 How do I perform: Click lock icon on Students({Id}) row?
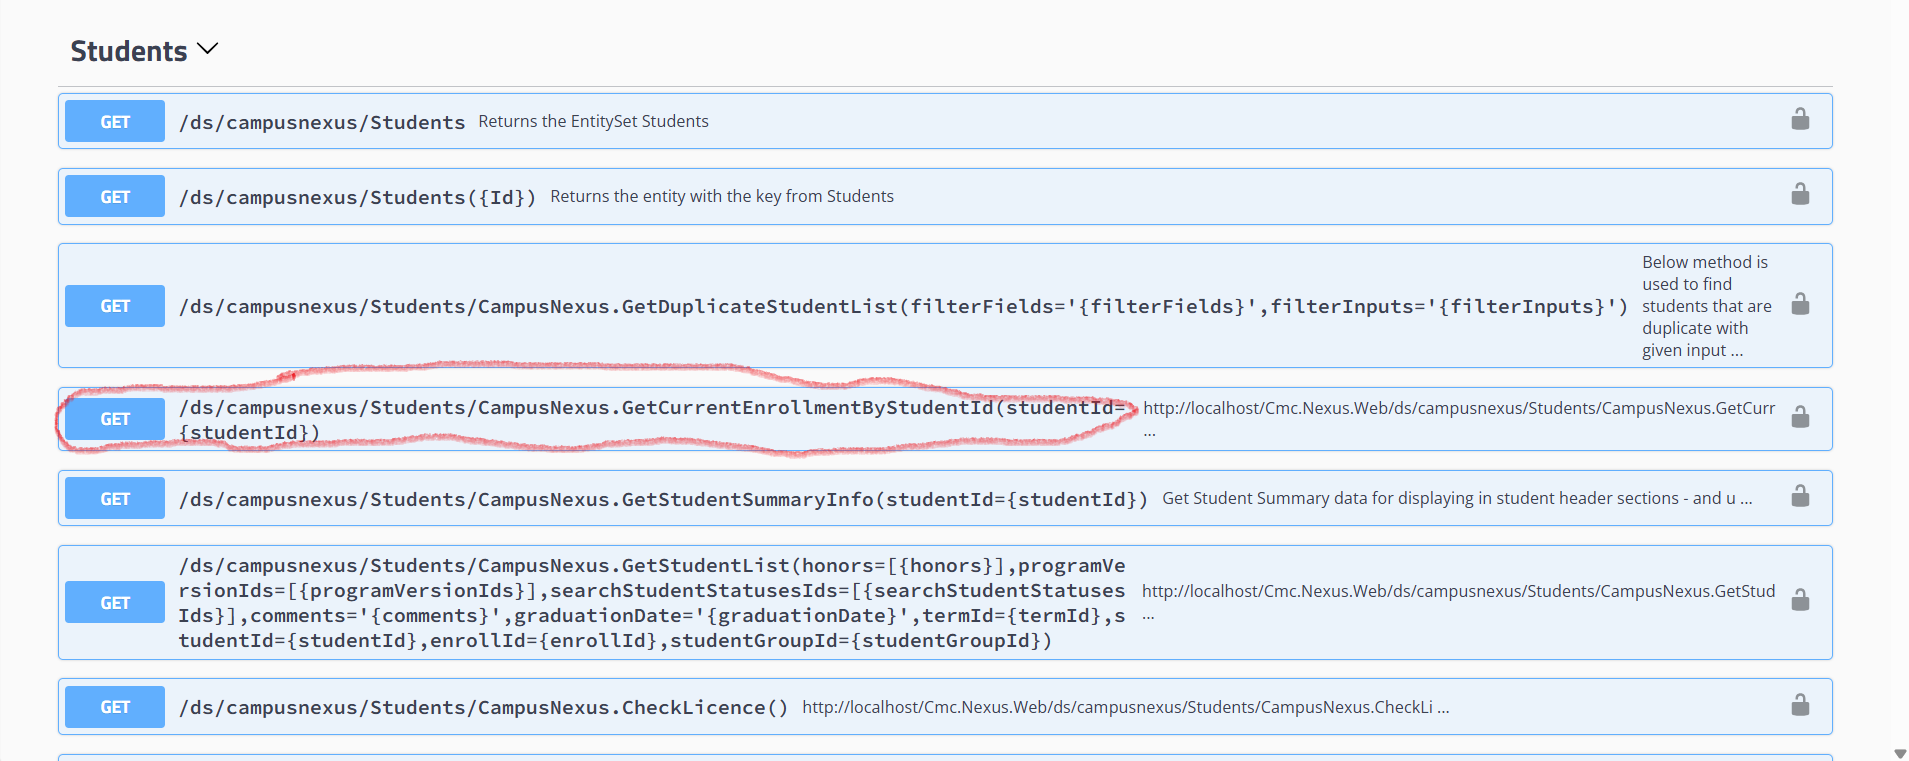(1800, 194)
